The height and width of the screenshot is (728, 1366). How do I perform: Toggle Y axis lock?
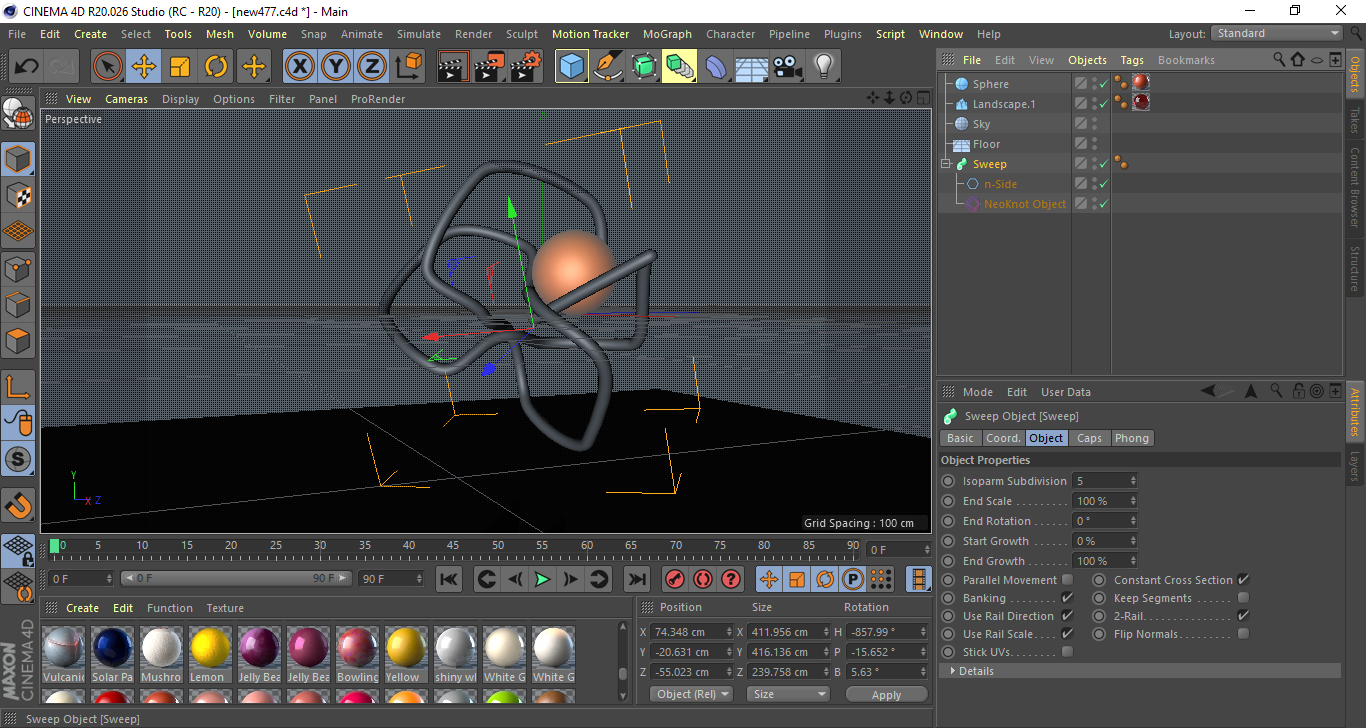coord(336,67)
